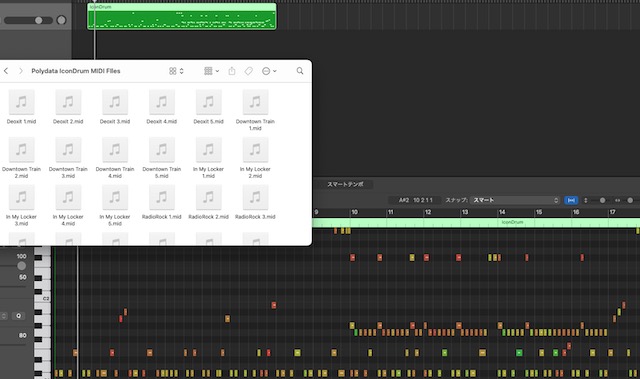
Task: Click the Finder tag icon
Action: coord(249,71)
